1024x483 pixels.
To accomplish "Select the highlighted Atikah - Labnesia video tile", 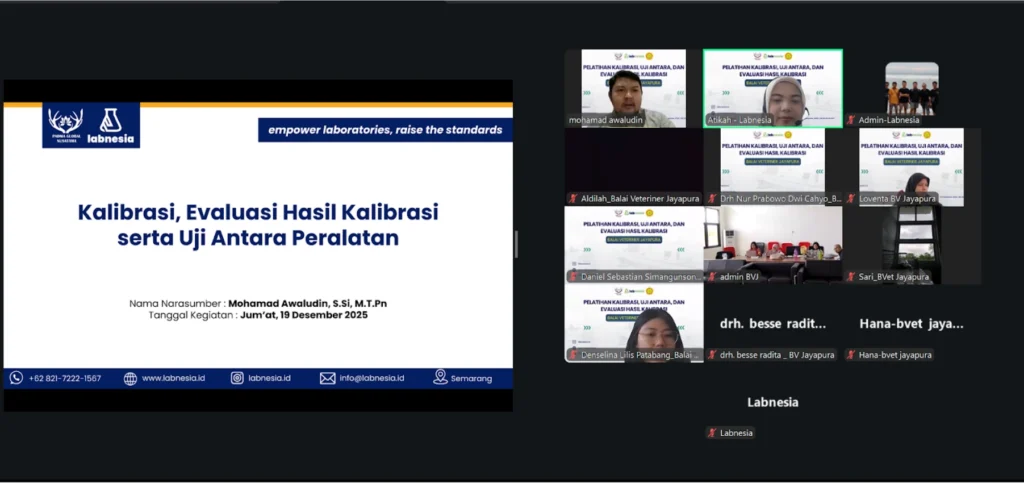I will coord(772,88).
